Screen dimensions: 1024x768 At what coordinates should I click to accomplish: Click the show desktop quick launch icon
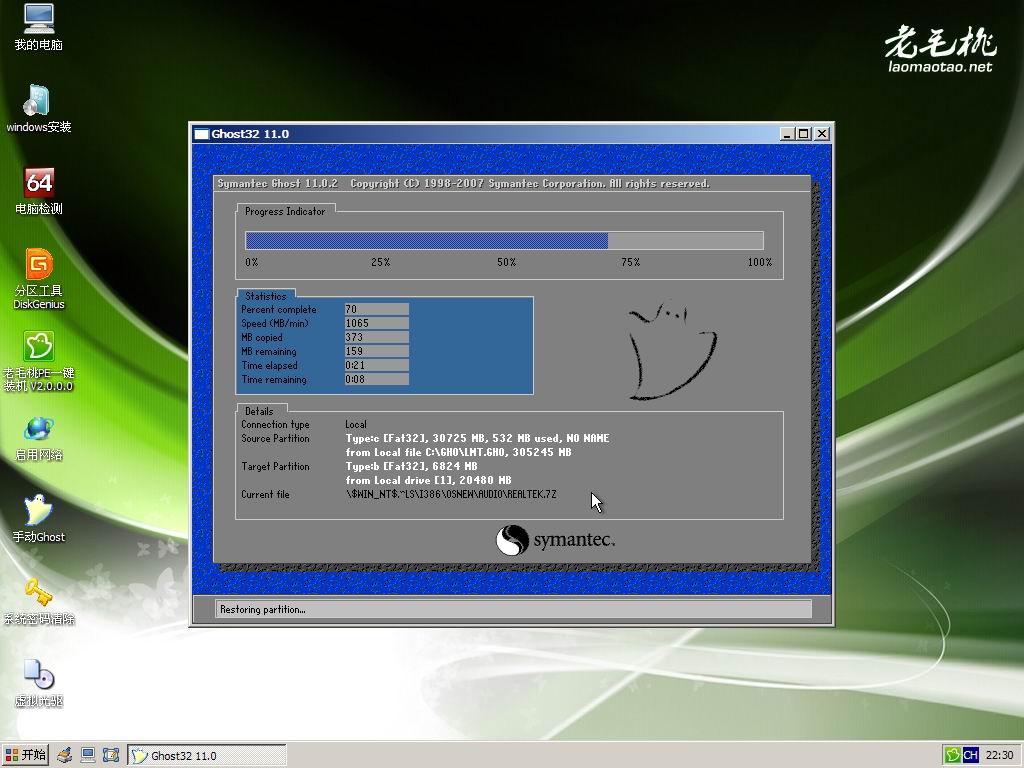(110, 755)
